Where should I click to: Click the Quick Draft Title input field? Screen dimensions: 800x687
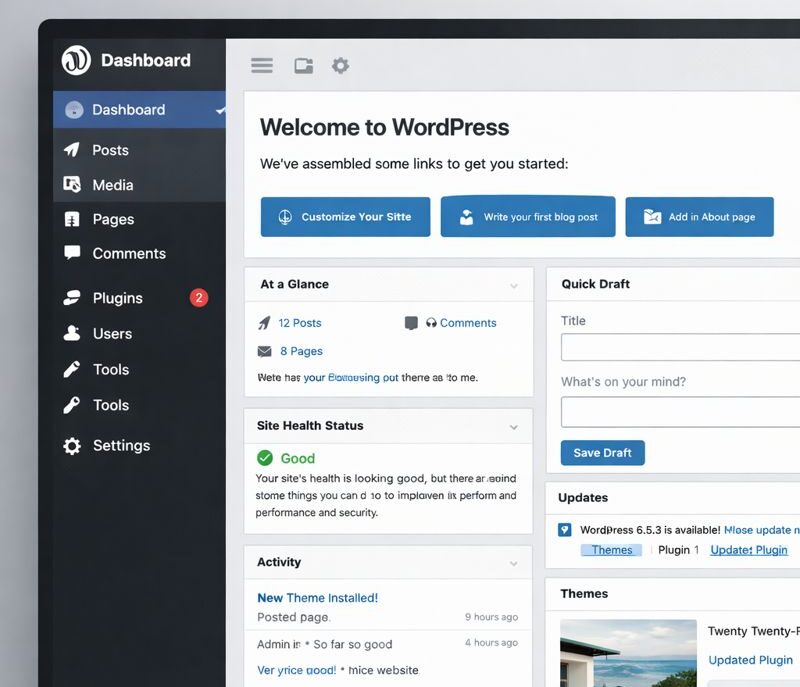tap(680, 347)
